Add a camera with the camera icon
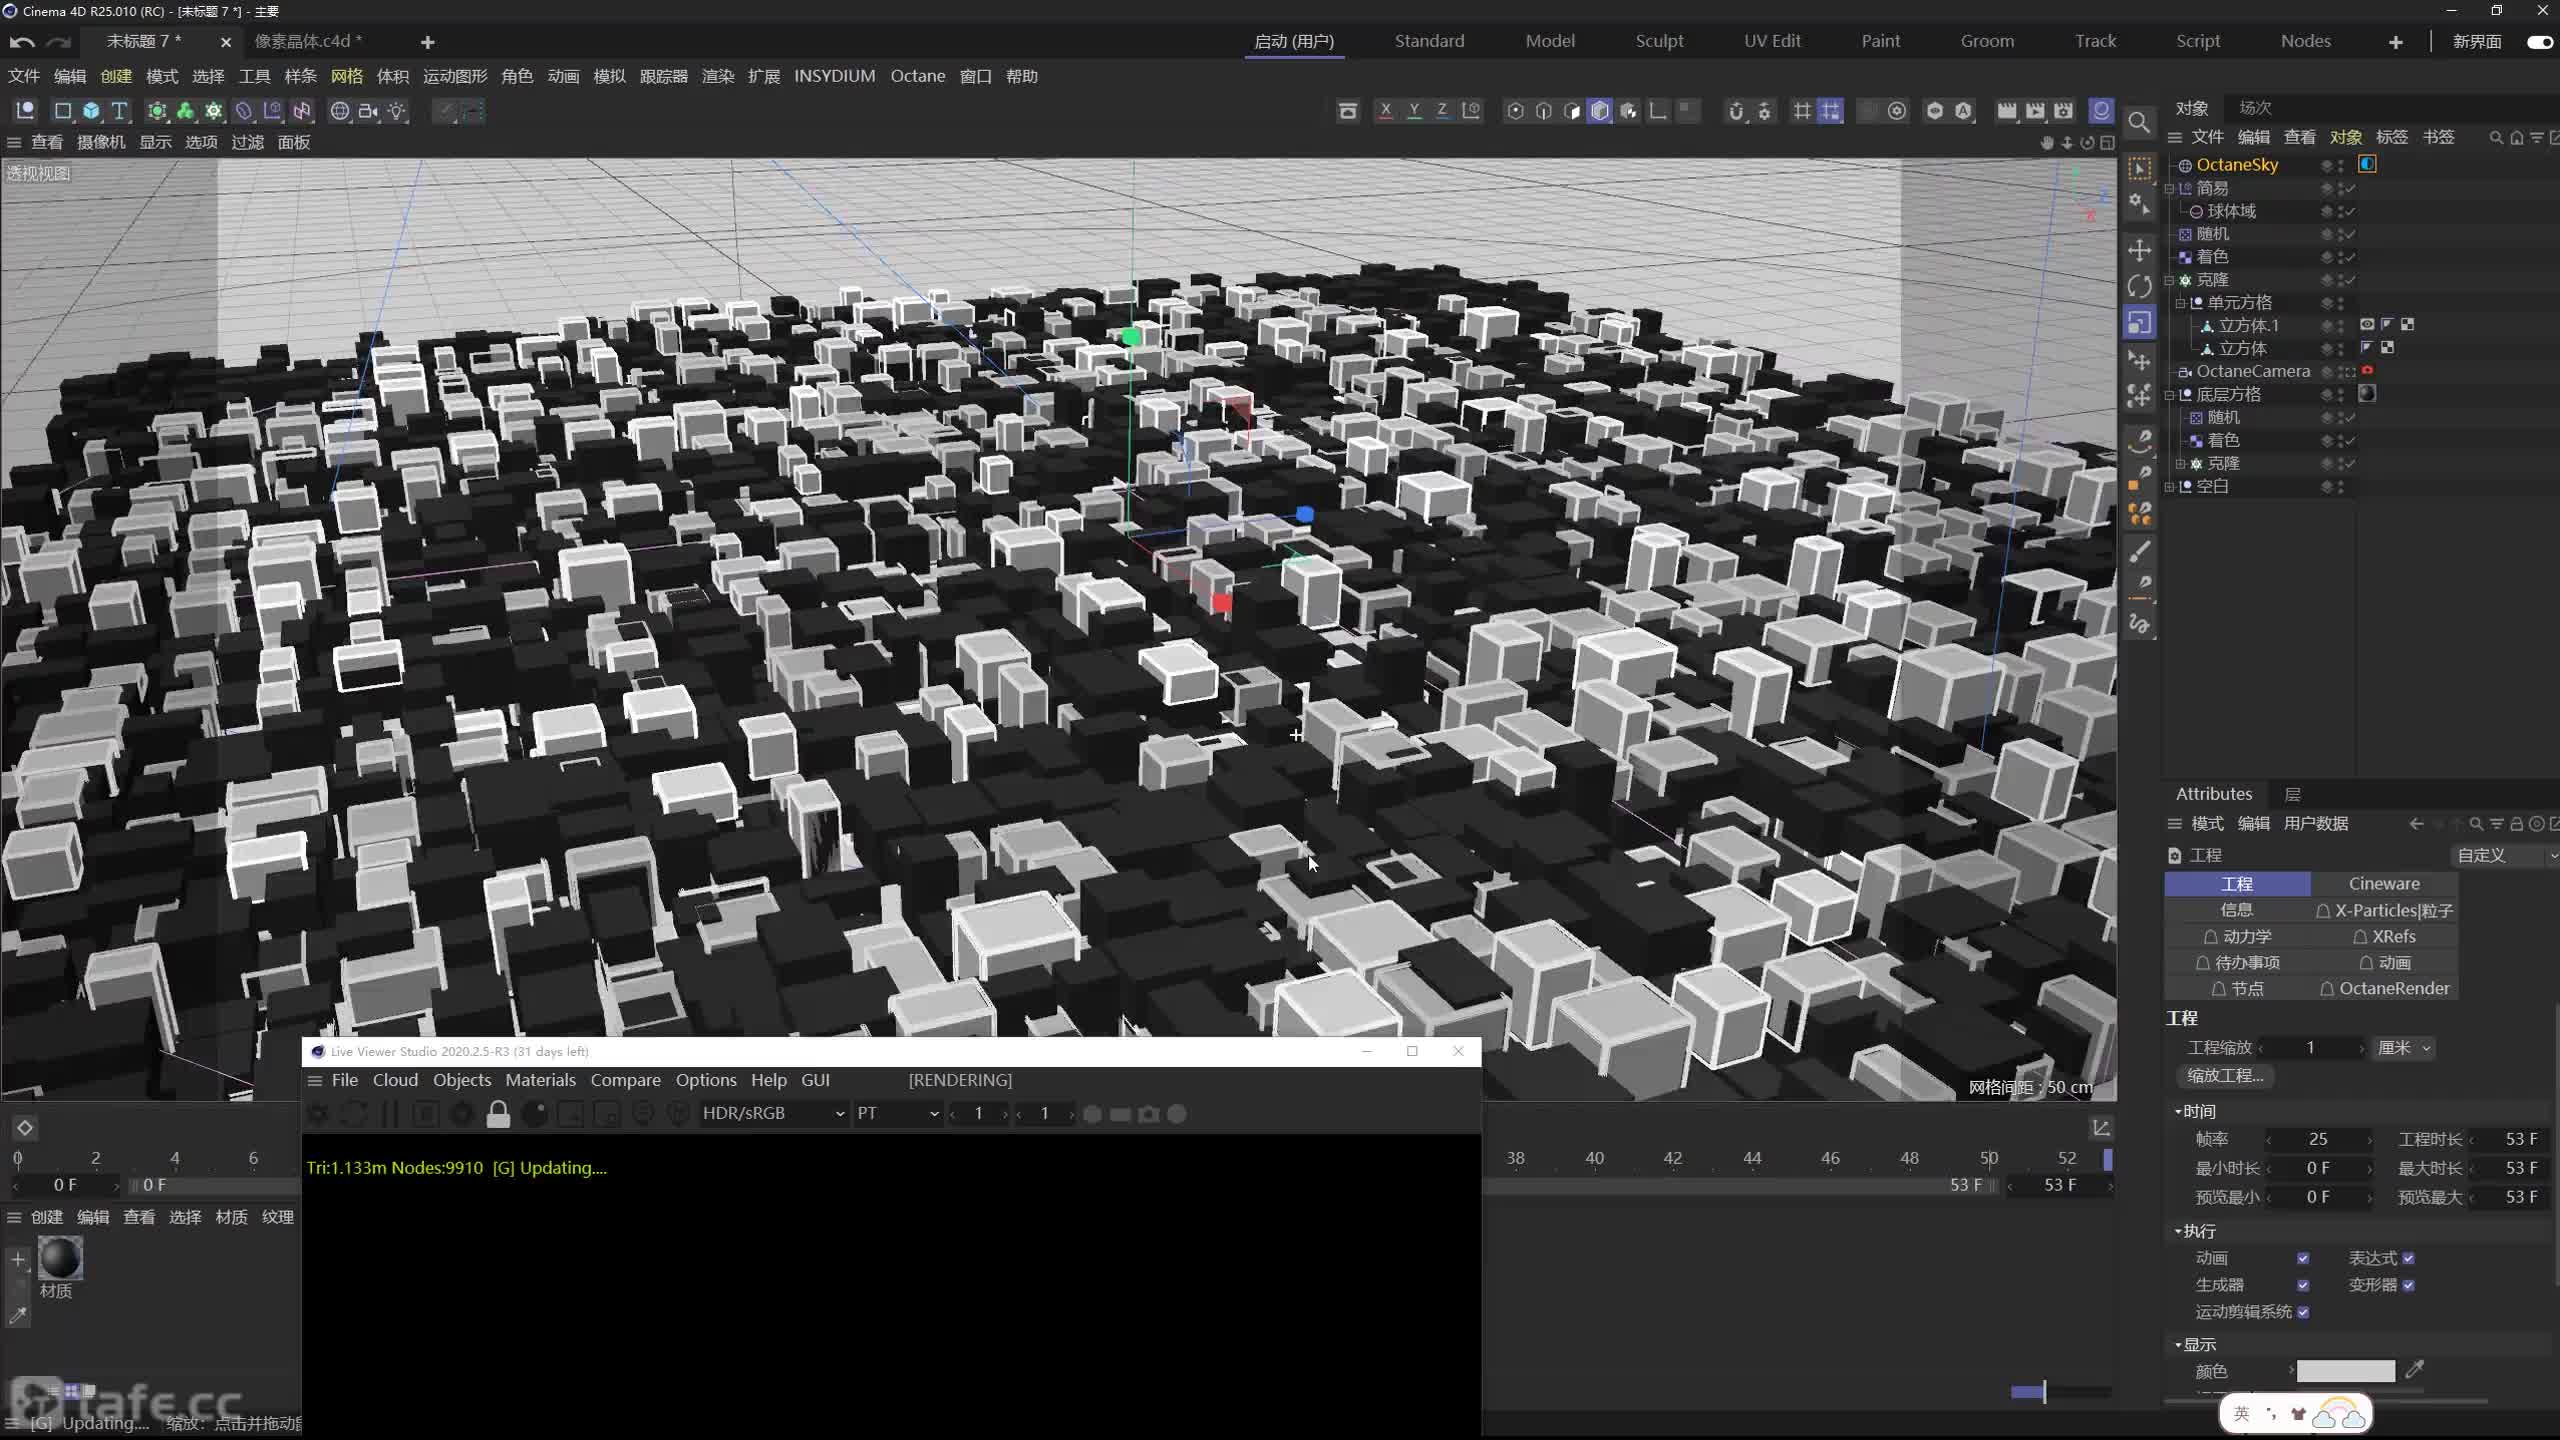This screenshot has height=1440, width=2560. (x=368, y=111)
